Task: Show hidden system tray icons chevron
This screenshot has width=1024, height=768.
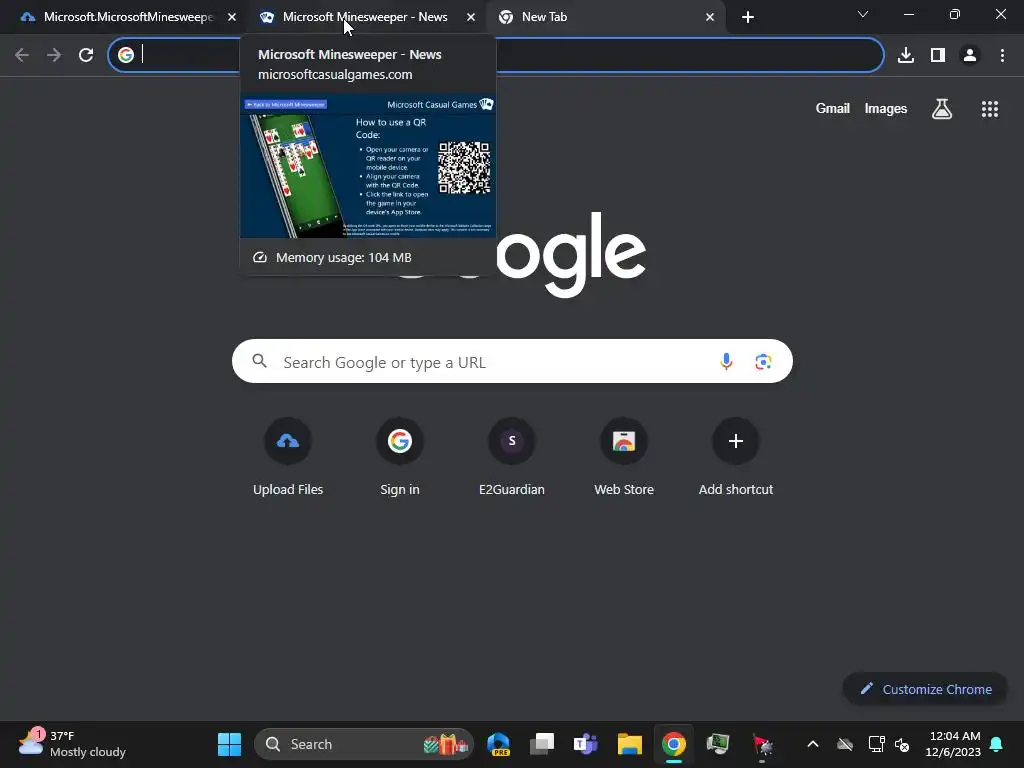Action: (813, 744)
